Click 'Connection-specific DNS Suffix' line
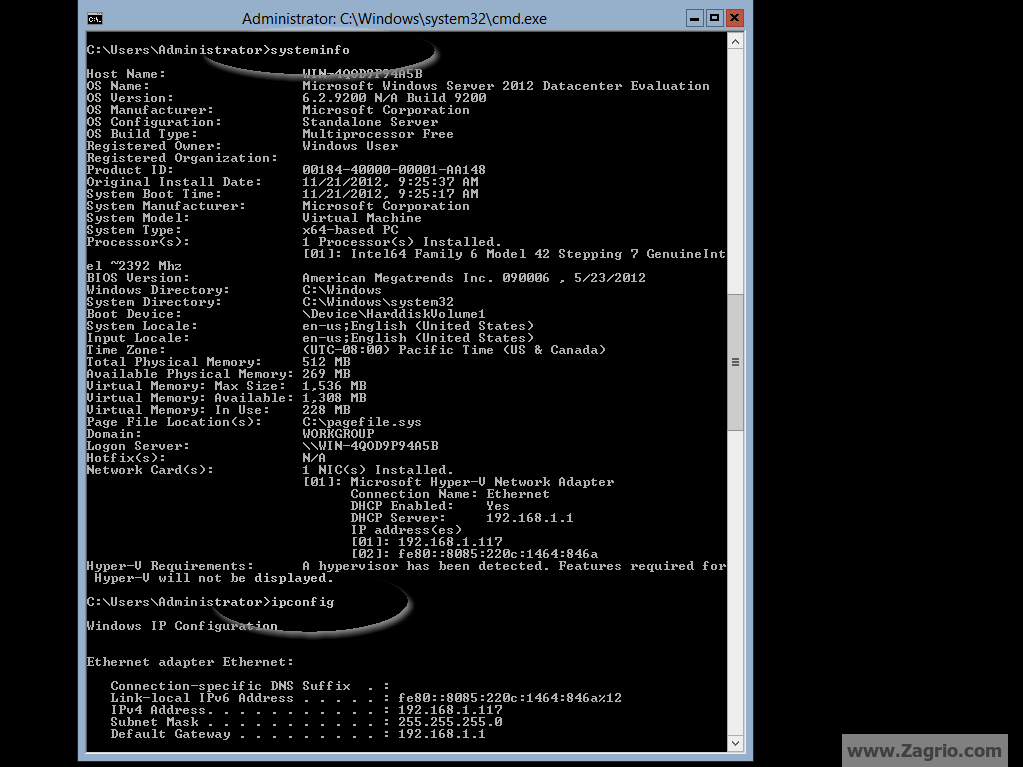Viewport: 1023px width, 767px height. tap(250, 686)
